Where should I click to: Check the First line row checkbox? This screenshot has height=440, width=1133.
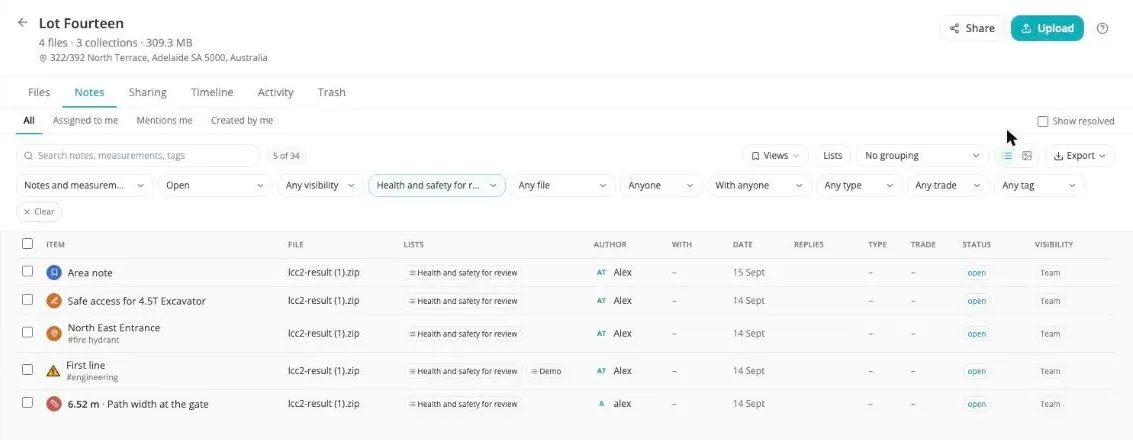pos(27,369)
